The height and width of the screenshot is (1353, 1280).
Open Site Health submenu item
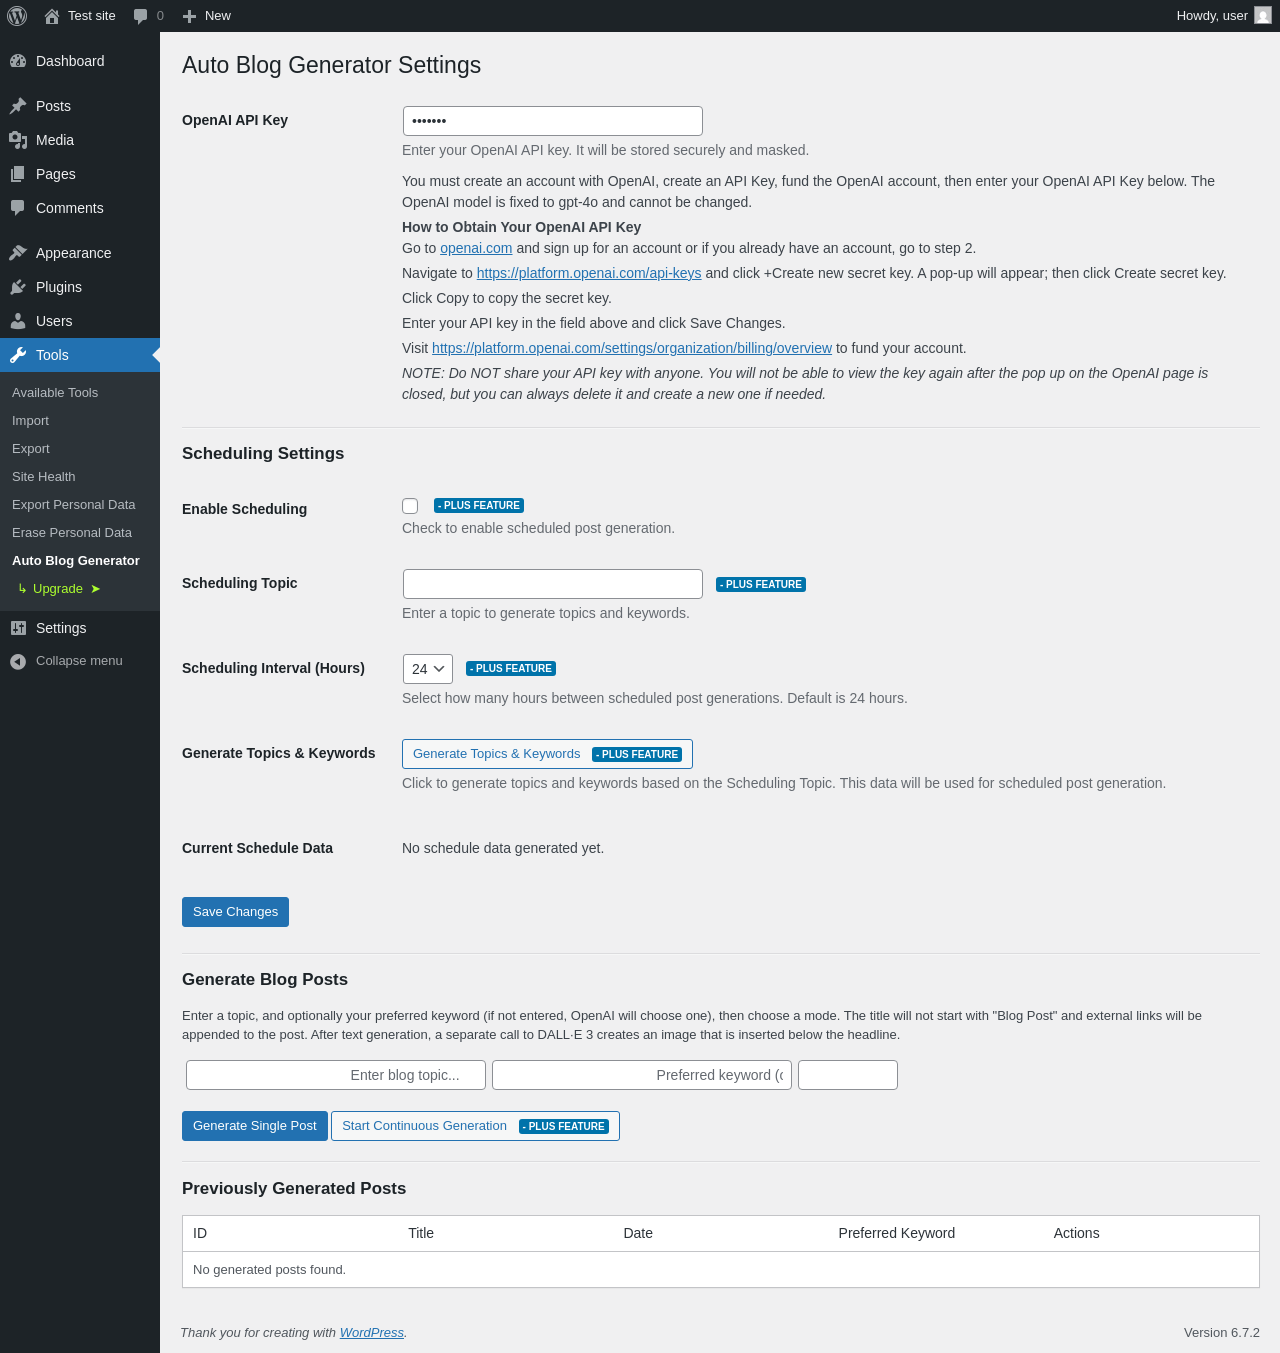pos(44,477)
